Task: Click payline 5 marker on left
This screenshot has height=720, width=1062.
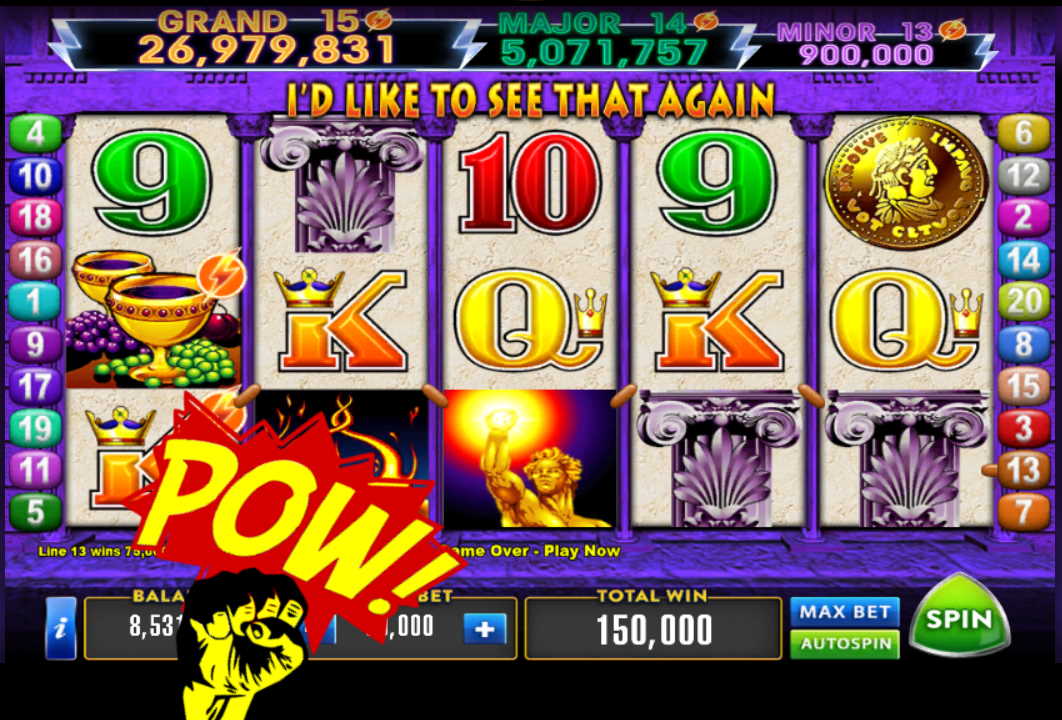Action: coord(35,512)
